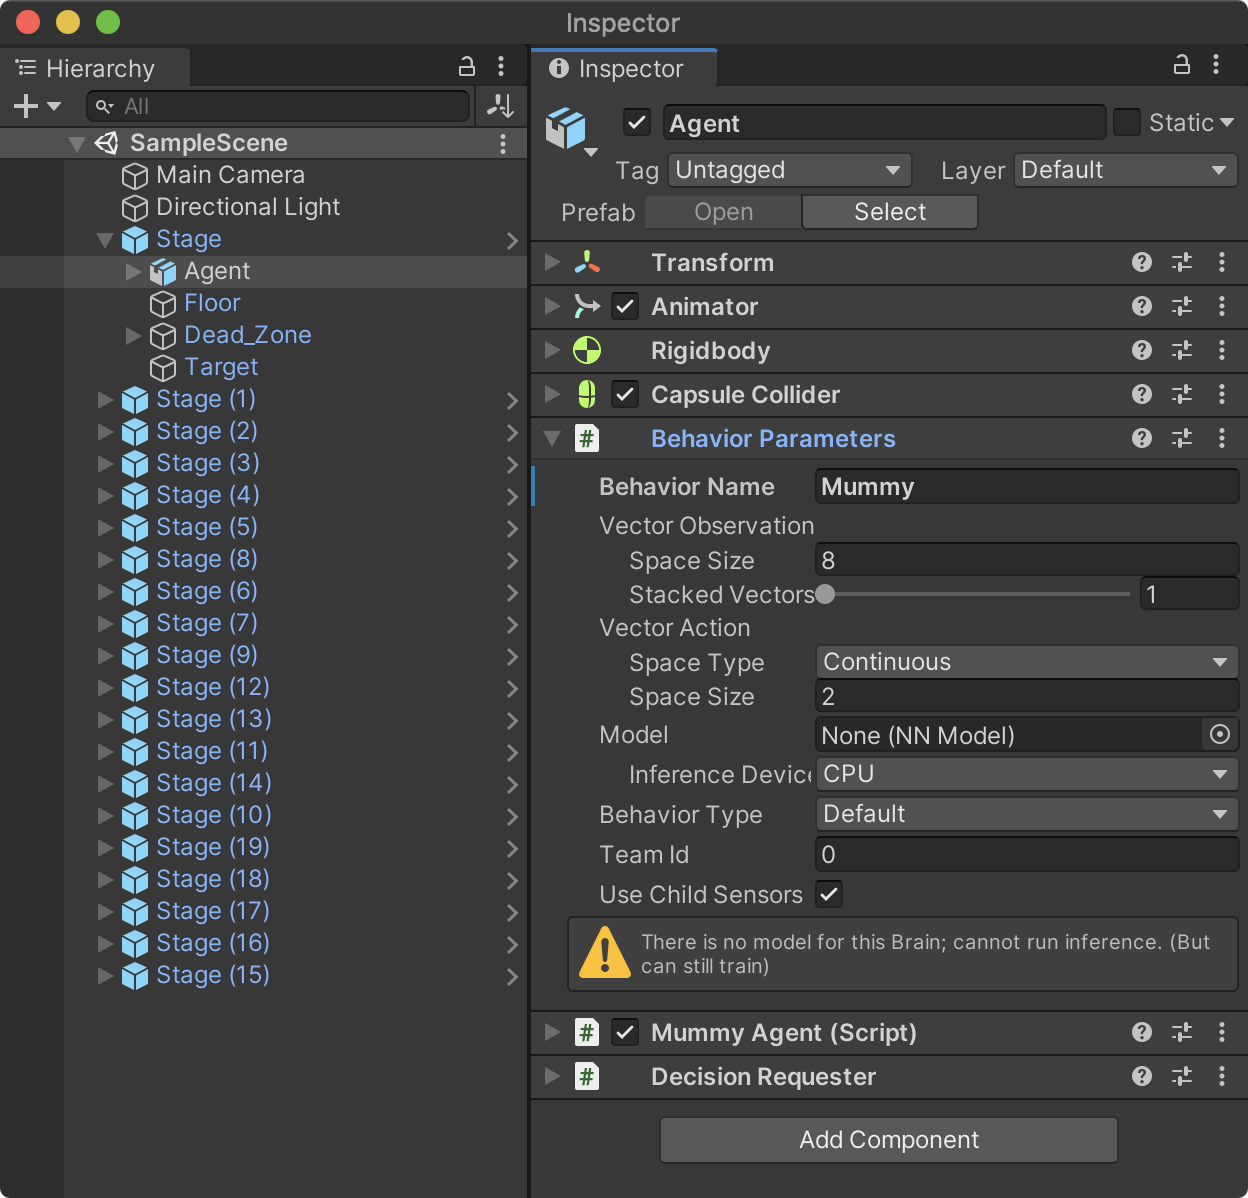1248x1198 pixels.
Task: Click the prefab Open button
Action: pyautogui.click(x=723, y=212)
